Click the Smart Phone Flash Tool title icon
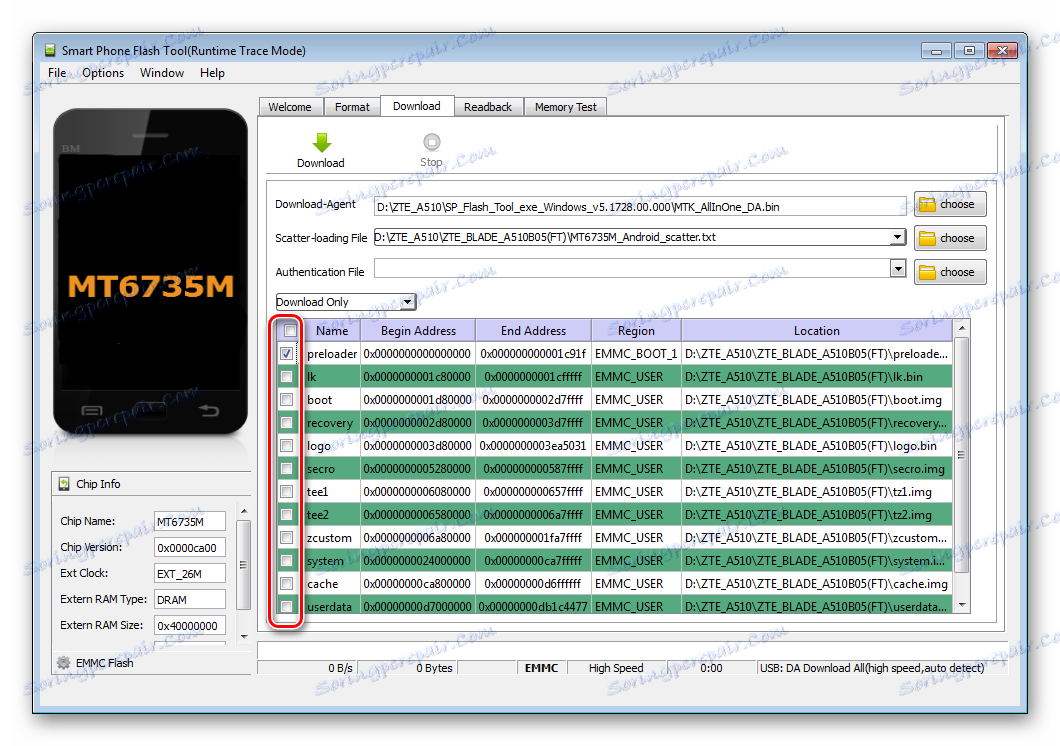 pos(49,51)
